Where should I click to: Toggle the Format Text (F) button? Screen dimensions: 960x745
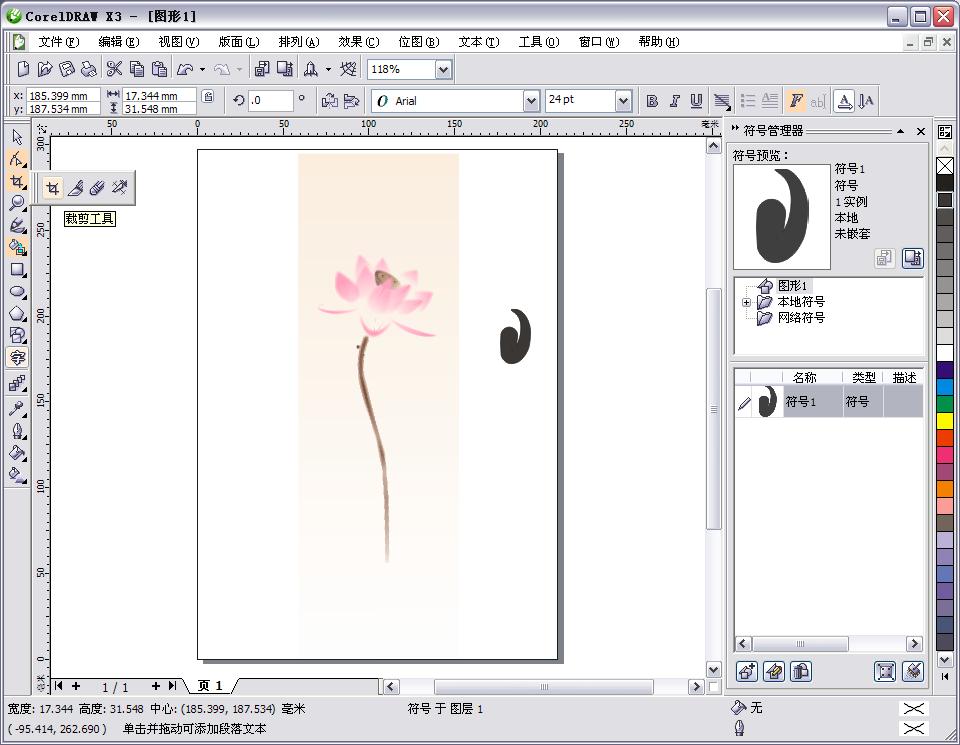(796, 101)
